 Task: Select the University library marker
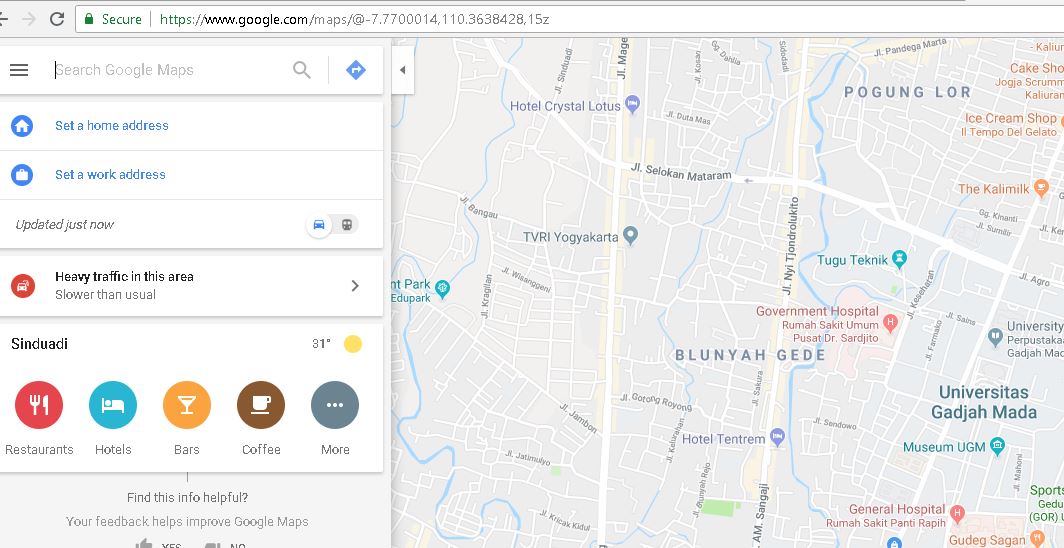click(995, 335)
